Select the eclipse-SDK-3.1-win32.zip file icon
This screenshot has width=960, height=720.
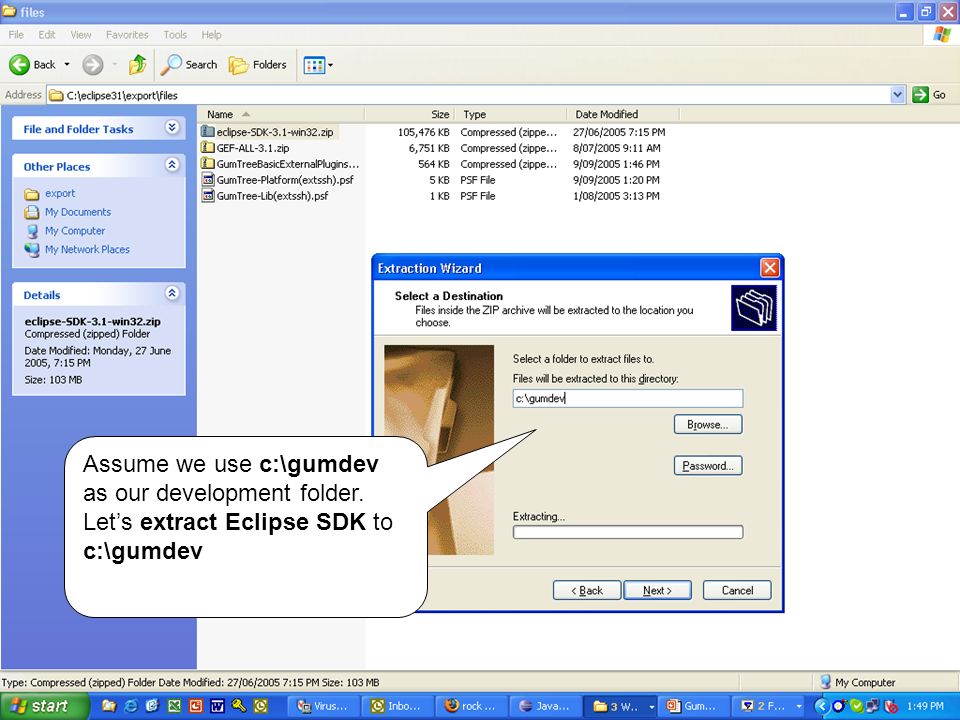click(x=208, y=132)
